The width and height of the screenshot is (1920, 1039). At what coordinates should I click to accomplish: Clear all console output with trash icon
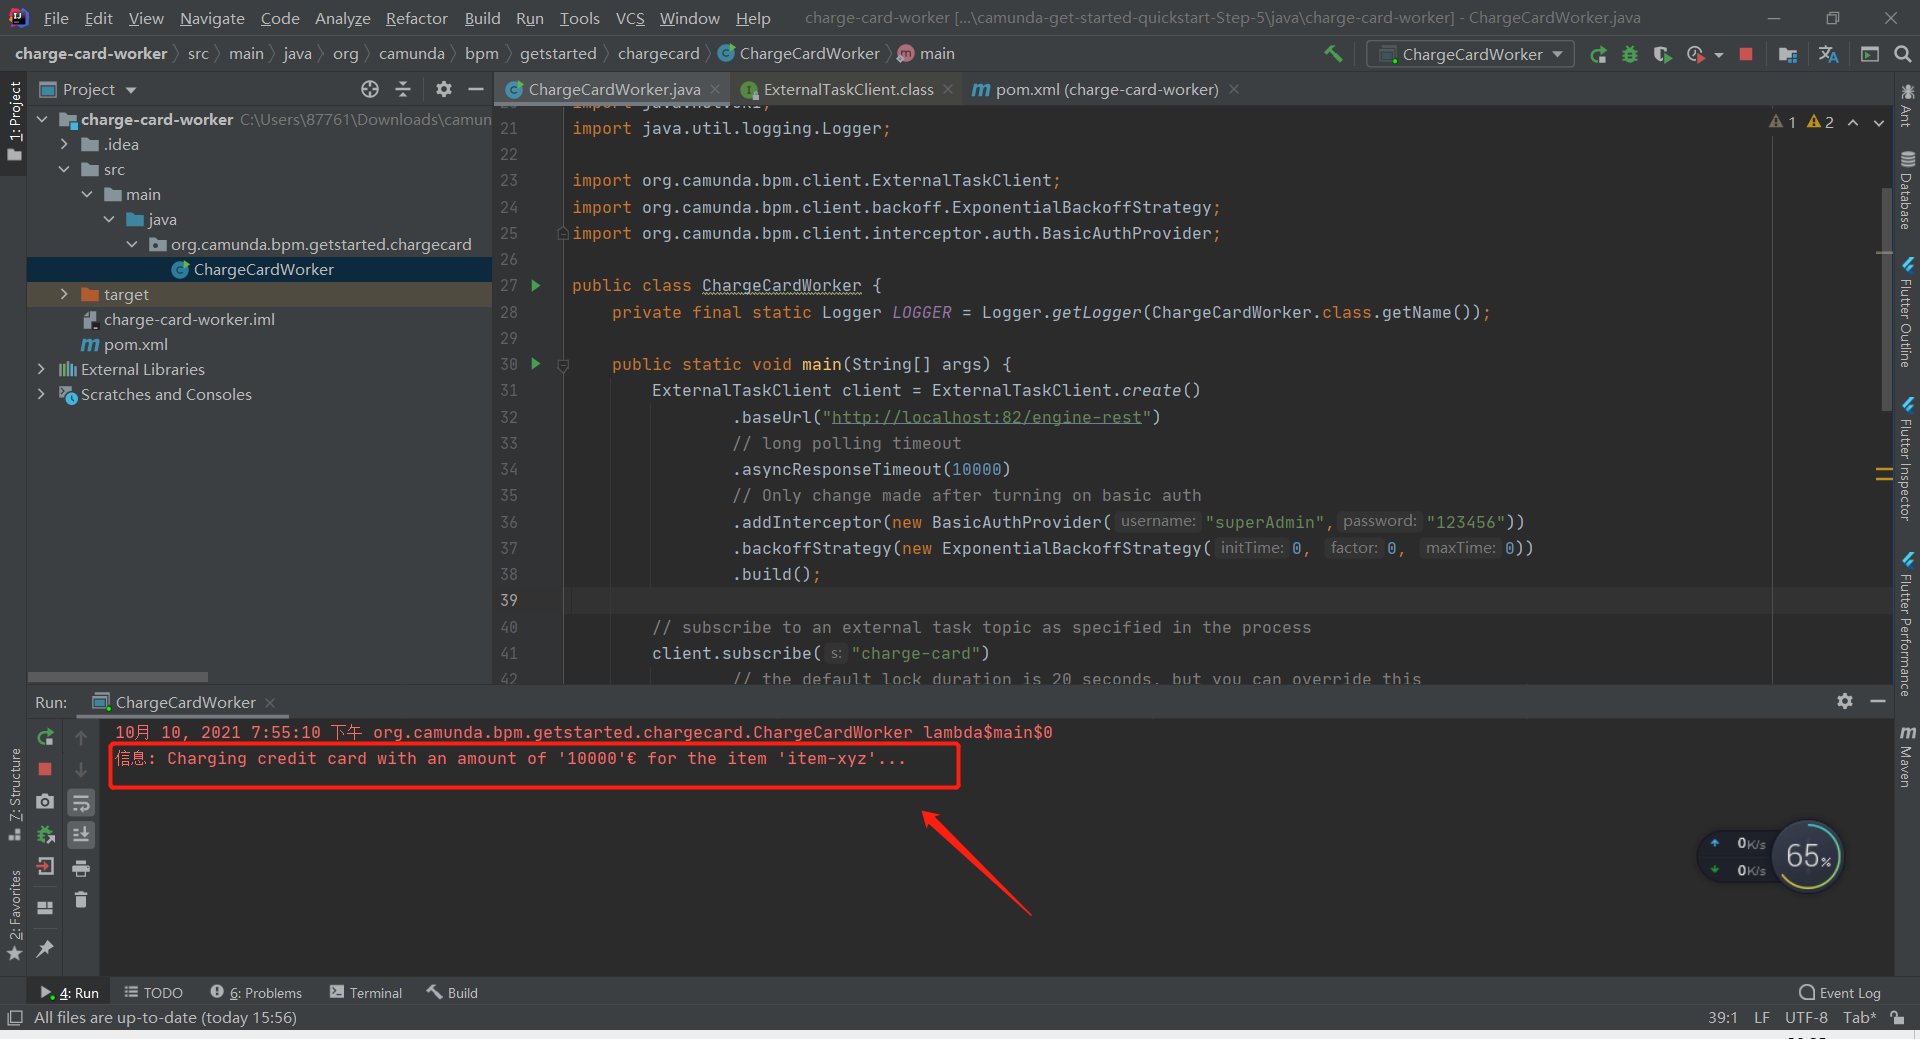81,900
